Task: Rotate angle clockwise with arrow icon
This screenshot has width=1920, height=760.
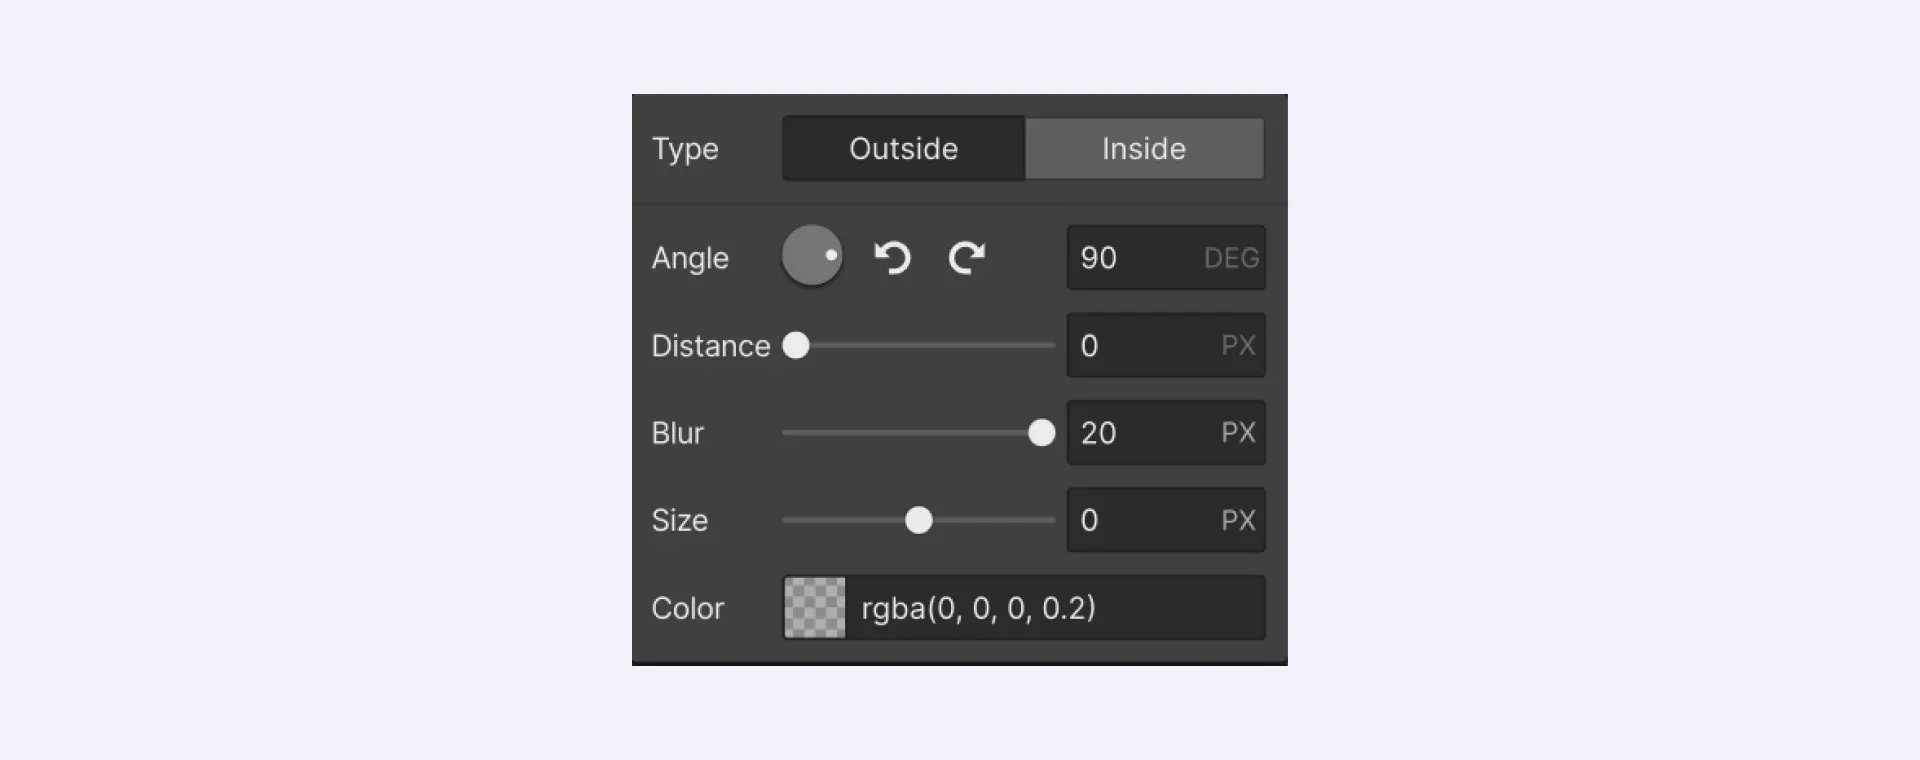Action: (967, 258)
